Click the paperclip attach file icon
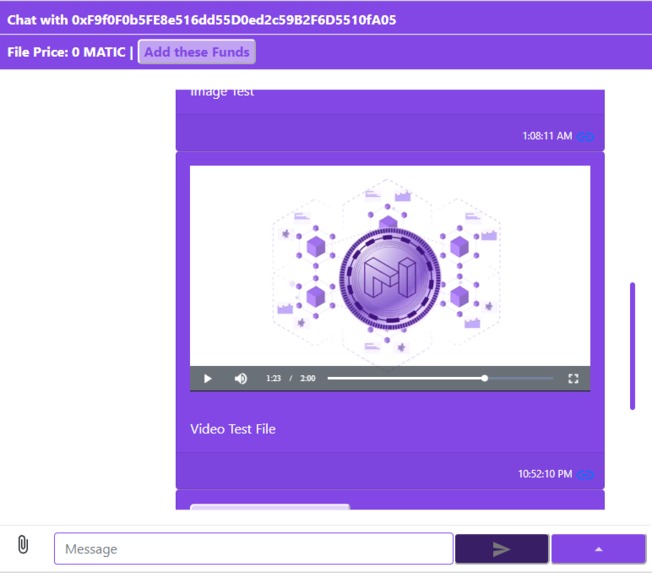652x573 pixels. [23, 545]
